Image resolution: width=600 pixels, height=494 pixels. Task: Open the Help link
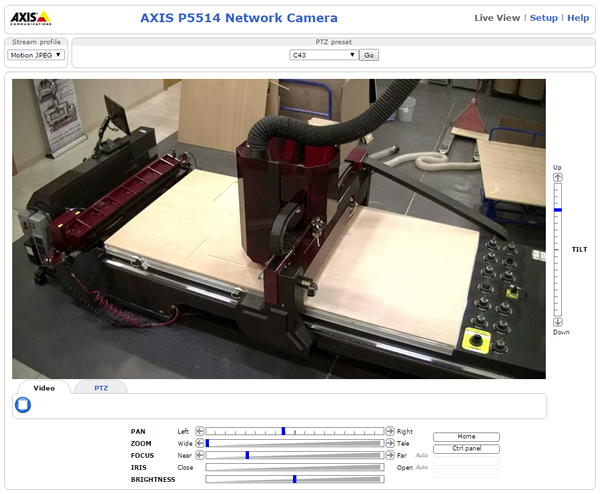pyautogui.click(x=578, y=18)
